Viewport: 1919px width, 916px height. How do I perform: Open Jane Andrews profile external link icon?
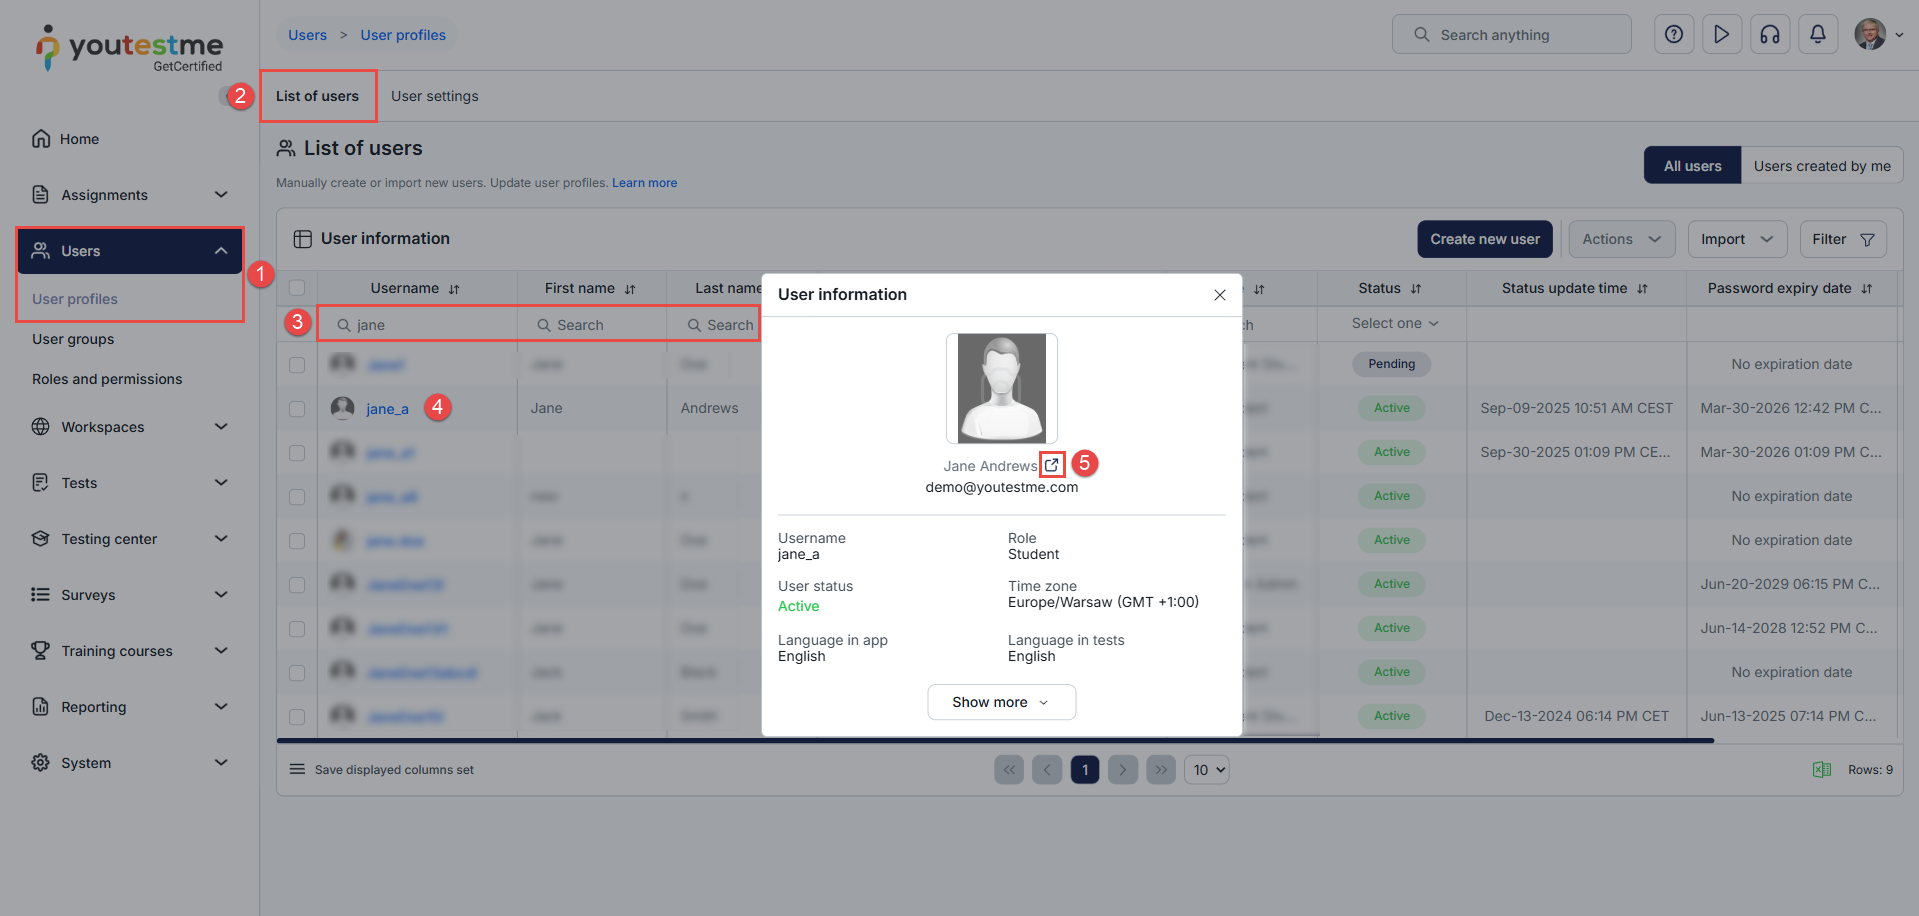tap(1051, 465)
